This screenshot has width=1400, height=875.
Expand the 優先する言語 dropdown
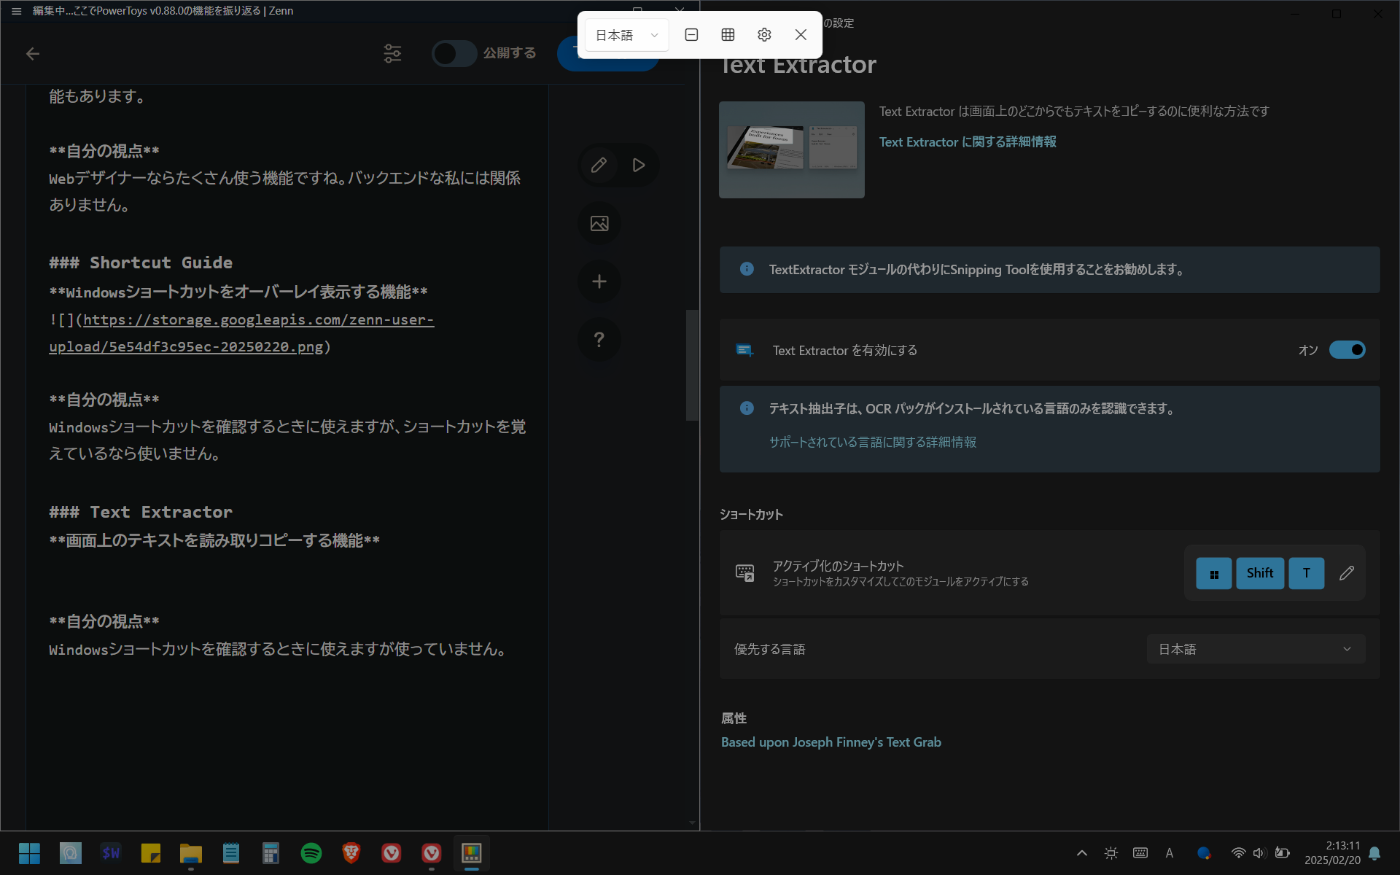(1256, 649)
